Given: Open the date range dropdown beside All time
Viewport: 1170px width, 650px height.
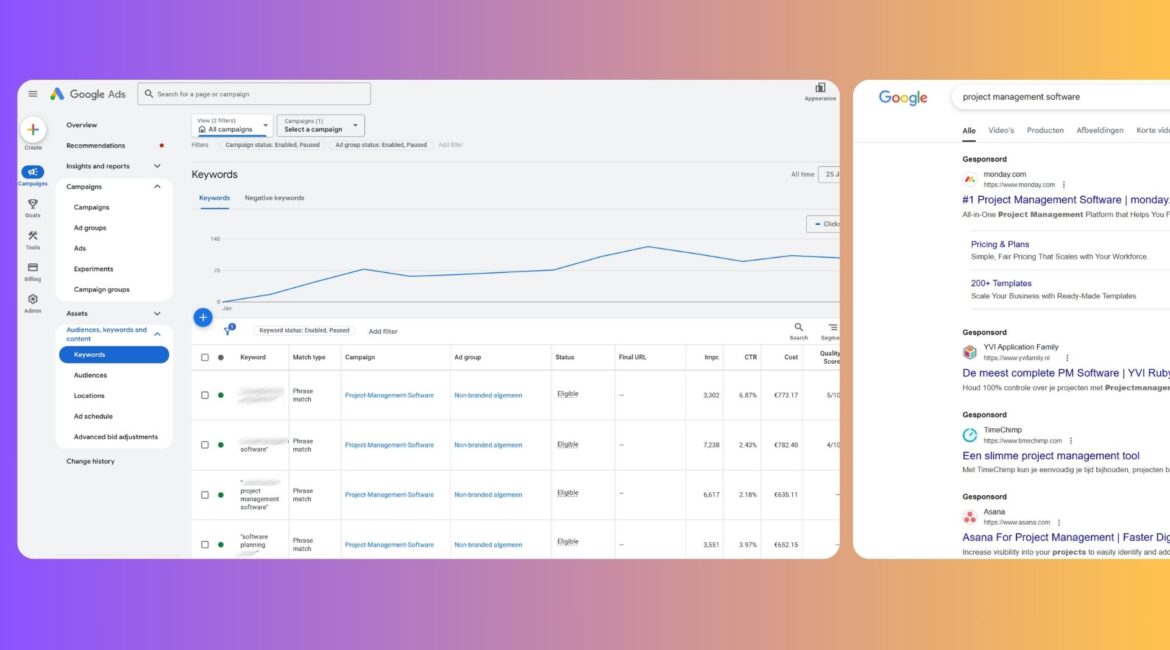Looking at the screenshot, I should click(829, 175).
